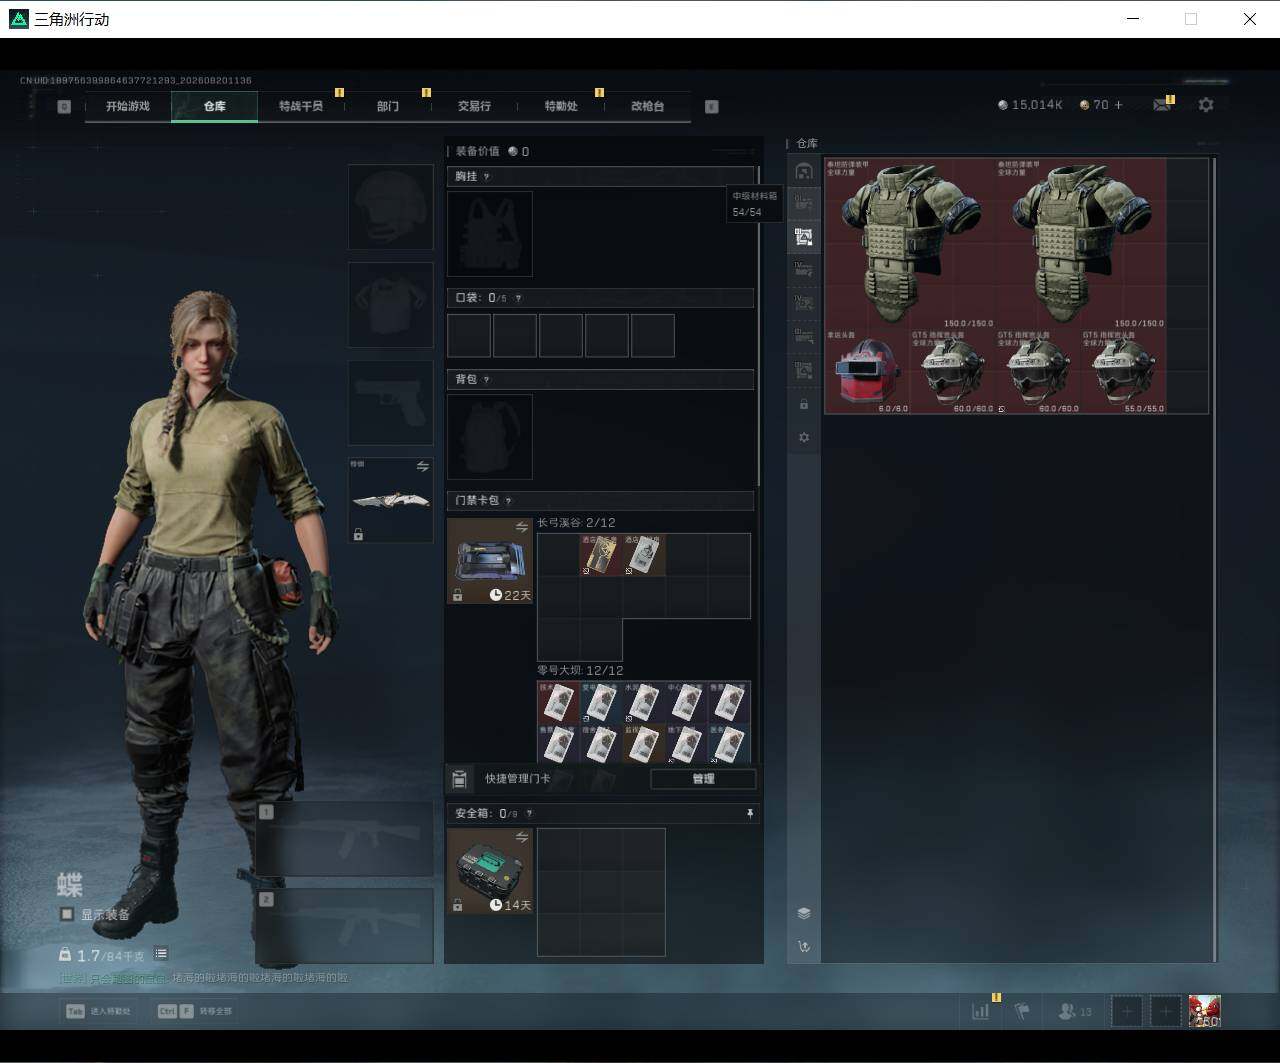Open the mail envelope icon
The image size is (1280, 1063).
click(x=1162, y=104)
